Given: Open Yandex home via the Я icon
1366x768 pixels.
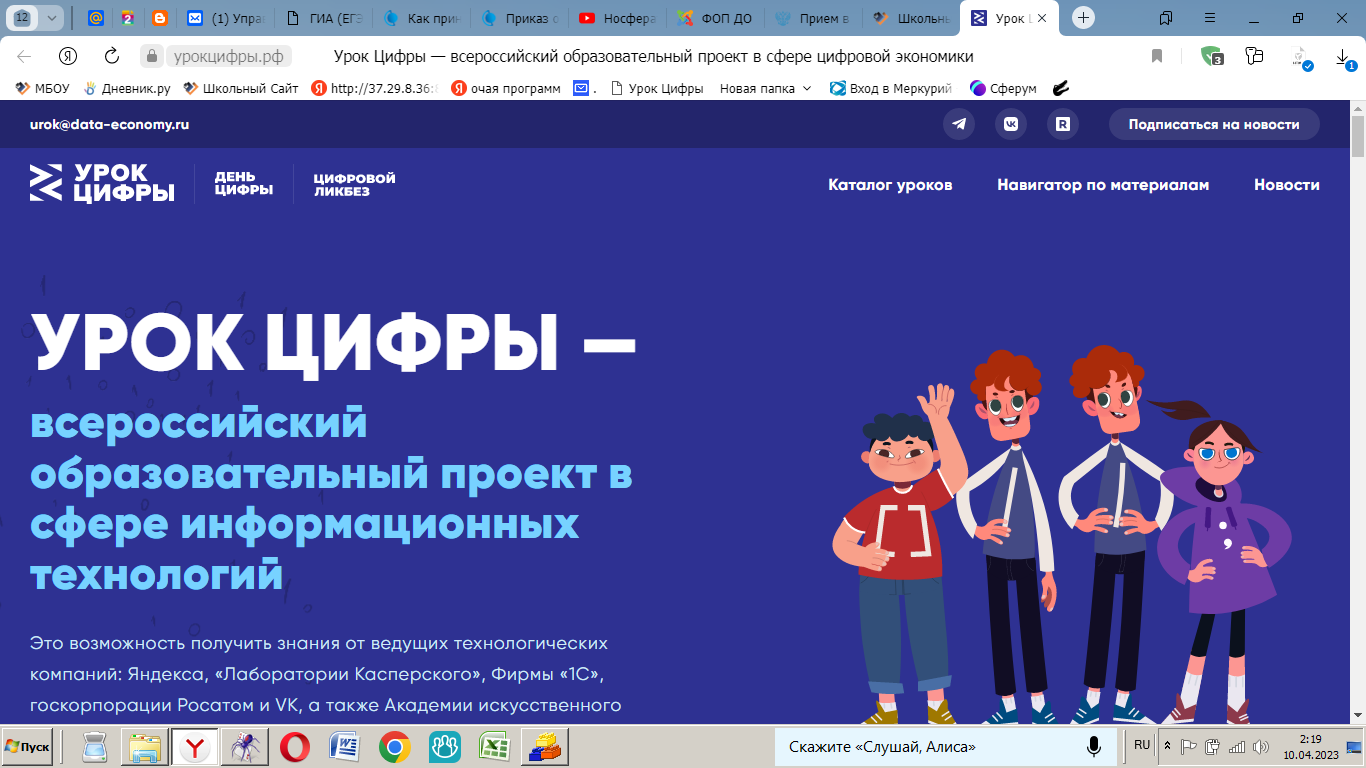Looking at the screenshot, I should point(68,56).
